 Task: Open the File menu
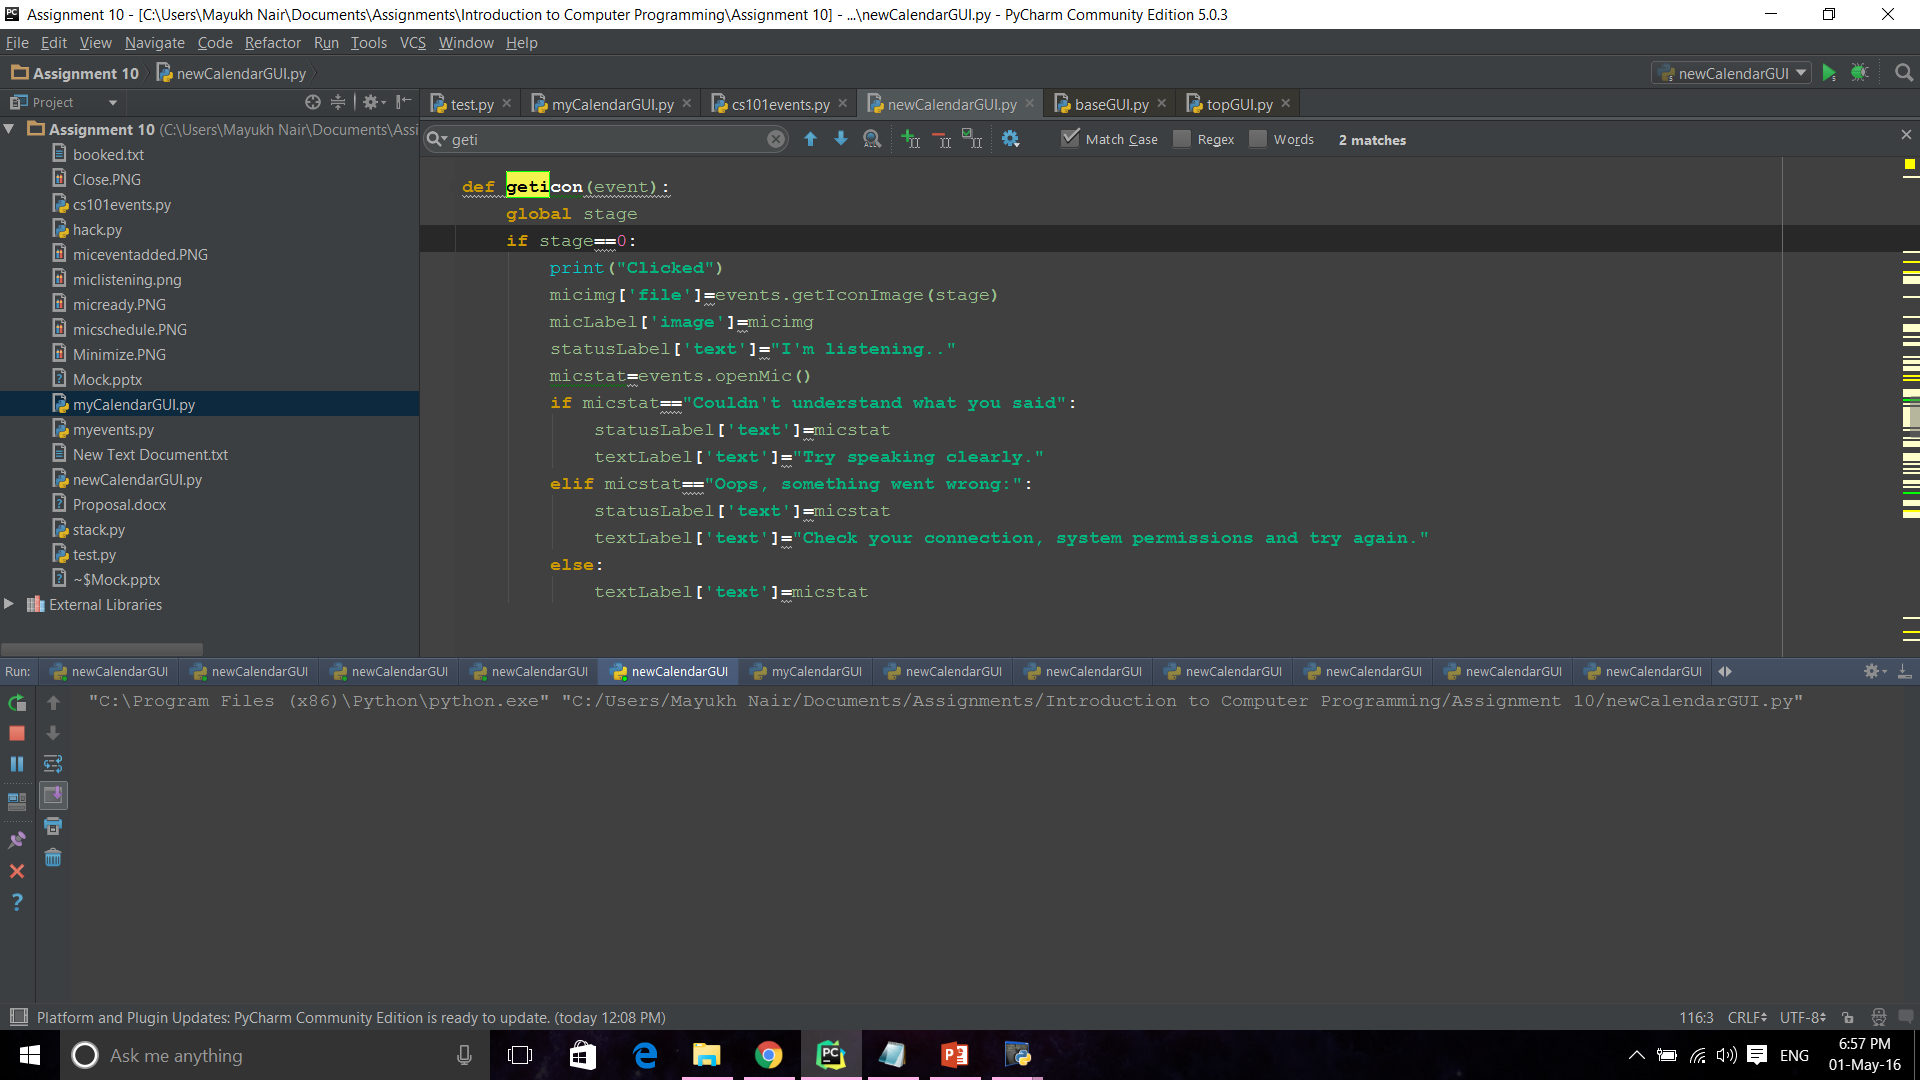[x=17, y=42]
